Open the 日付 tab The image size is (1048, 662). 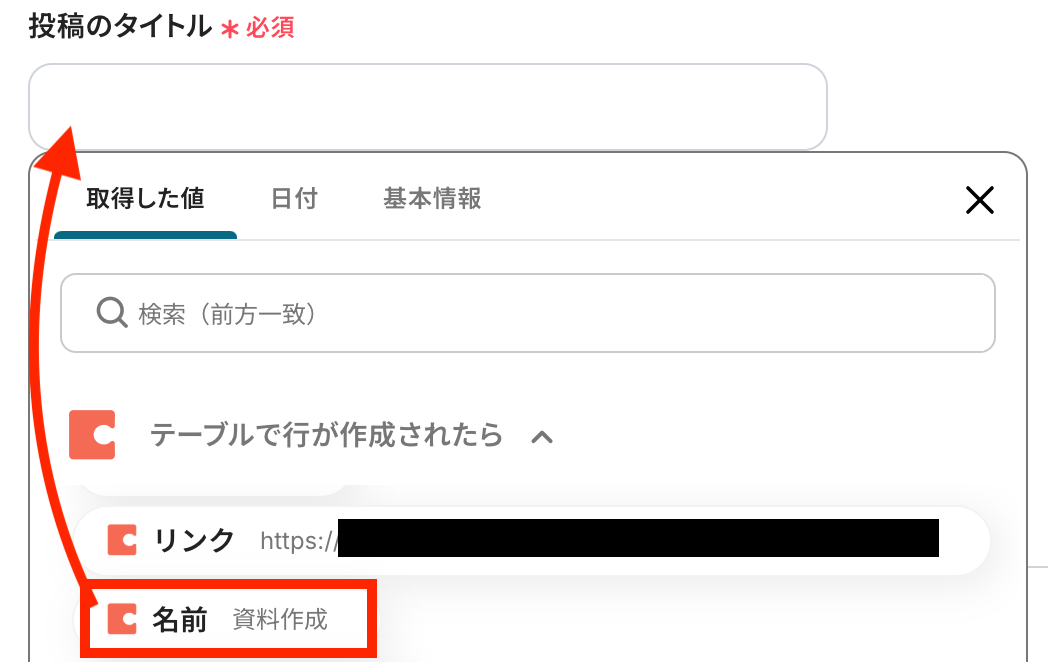click(x=294, y=199)
